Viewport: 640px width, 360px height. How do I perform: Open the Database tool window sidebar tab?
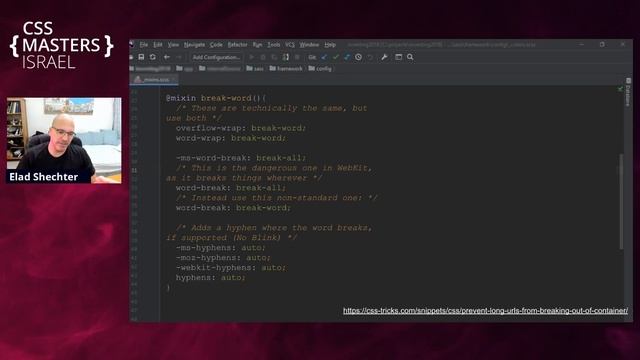[x=628, y=92]
